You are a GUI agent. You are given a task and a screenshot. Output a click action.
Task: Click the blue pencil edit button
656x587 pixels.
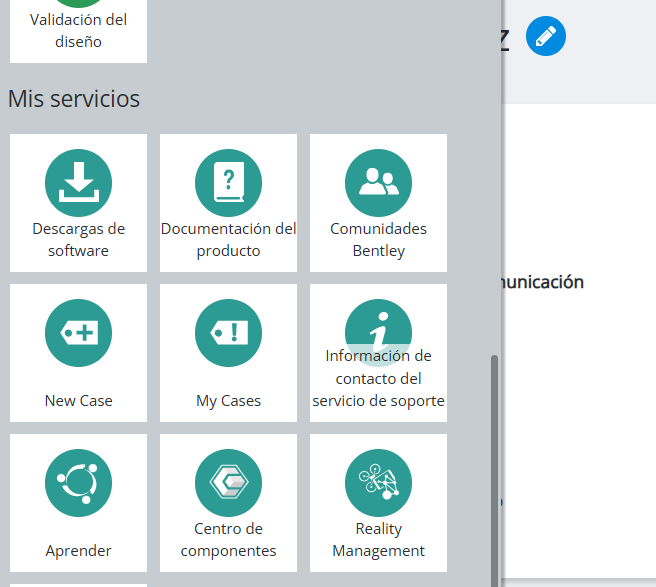point(546,36)
